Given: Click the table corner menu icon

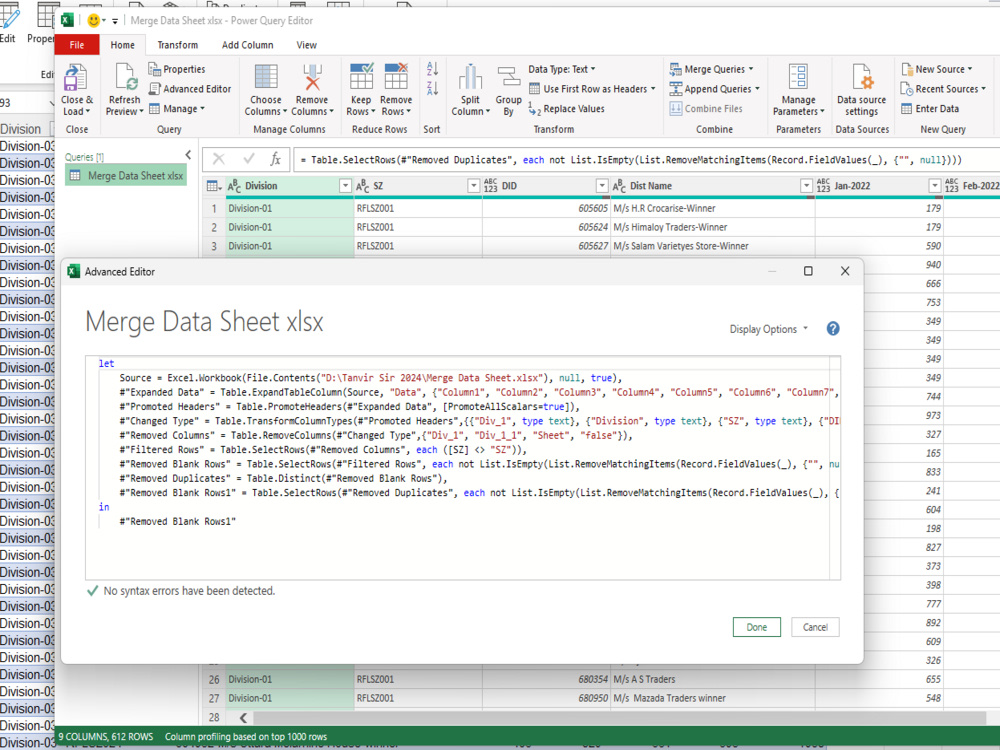Looking at the screenshot, I should [214, 186].
